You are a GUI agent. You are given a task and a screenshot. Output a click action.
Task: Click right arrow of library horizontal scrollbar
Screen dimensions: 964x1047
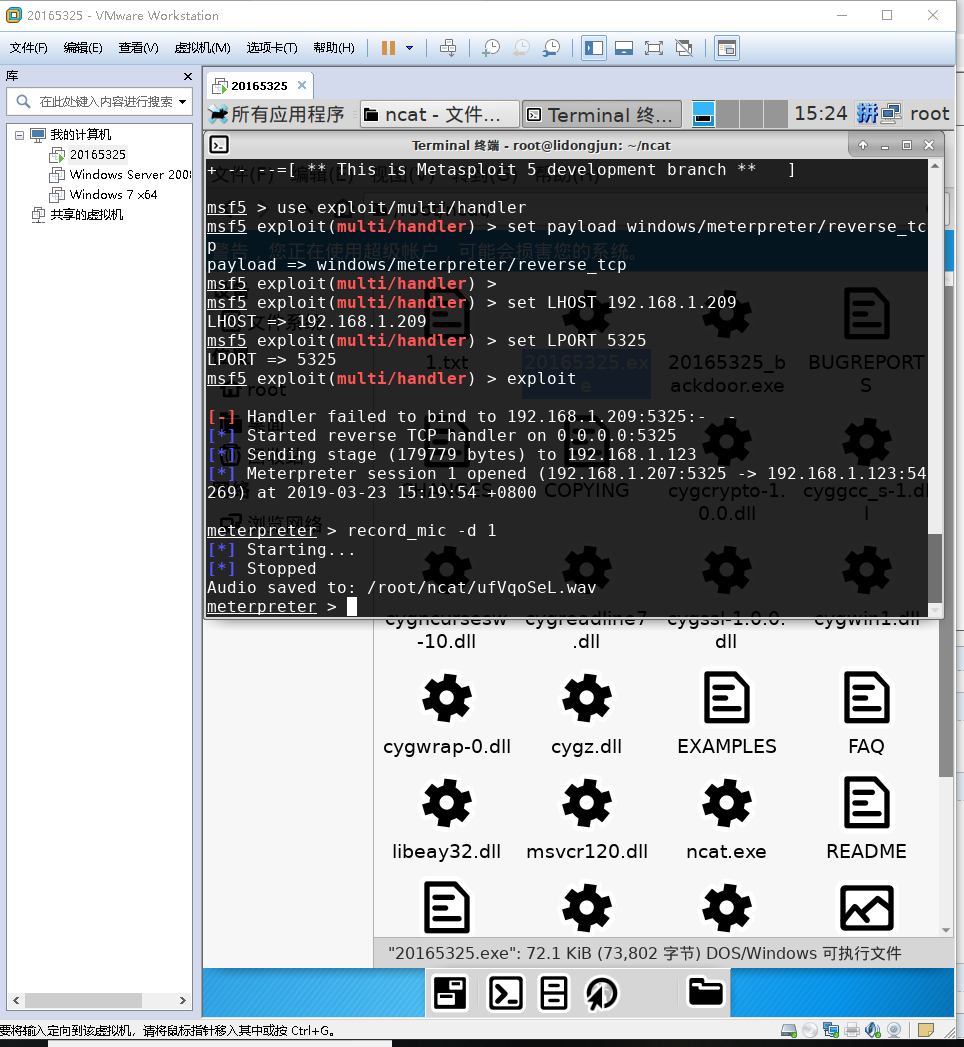click(x=182, y=1000)
